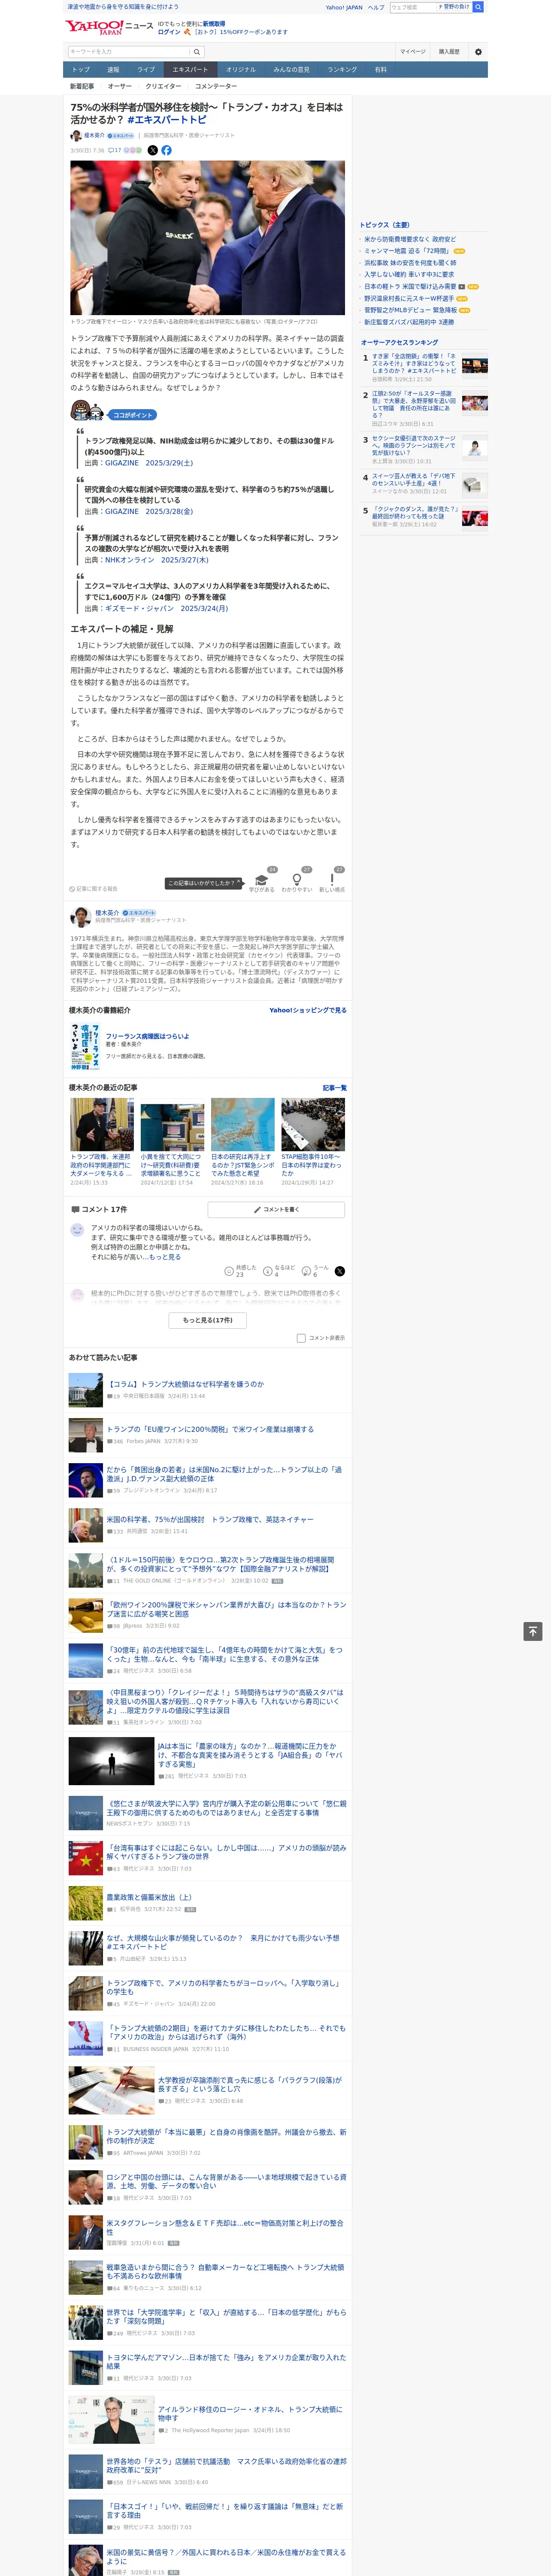Click the Yahoo! JAPAN top bar link
This screenshot has height=2576, width=551.
pyautogui.click(x=344, y=7)
